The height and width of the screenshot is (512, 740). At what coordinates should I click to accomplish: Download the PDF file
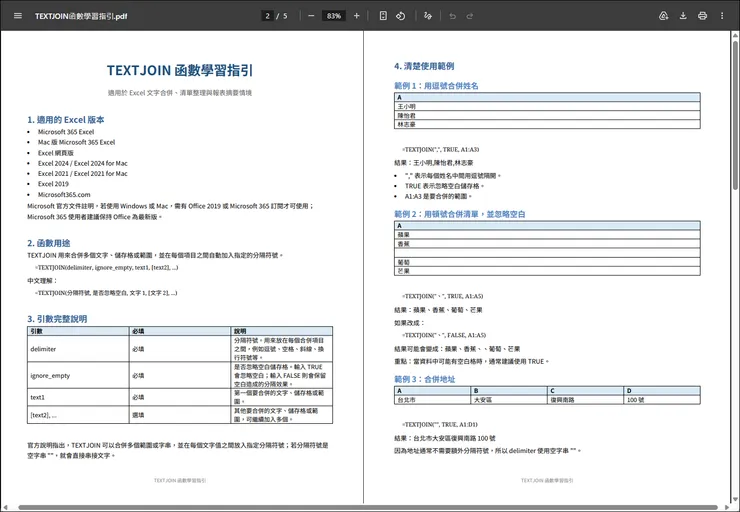point(683,16)
